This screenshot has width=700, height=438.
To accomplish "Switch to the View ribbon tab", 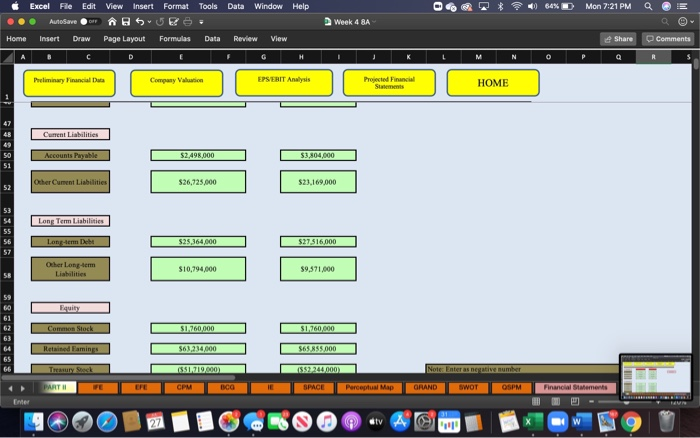I will [x=279, y=39].
